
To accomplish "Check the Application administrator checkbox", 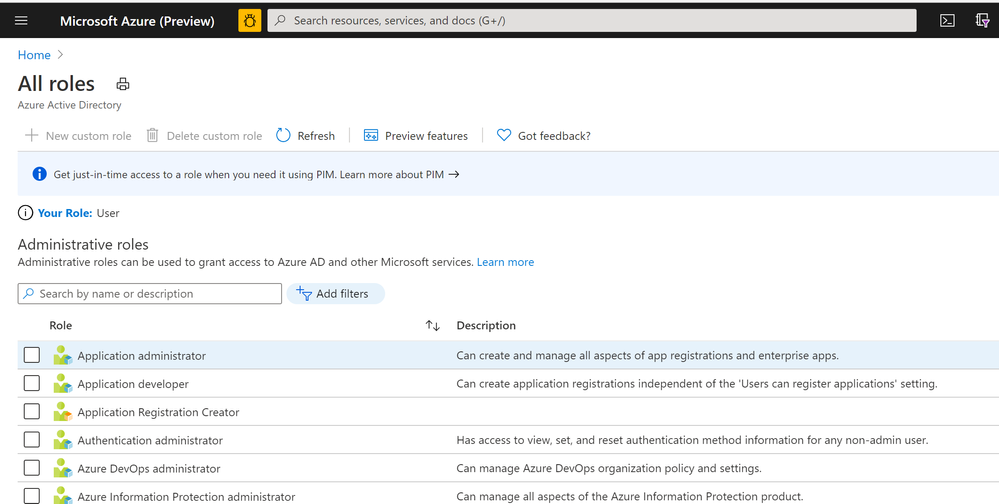I will pyautogui.click(x=32, y=355).
